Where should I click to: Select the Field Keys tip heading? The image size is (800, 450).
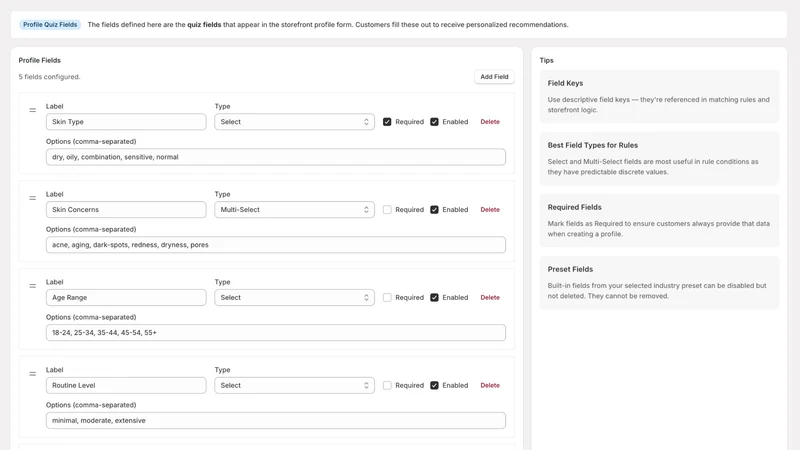click(x=565, y=83)
